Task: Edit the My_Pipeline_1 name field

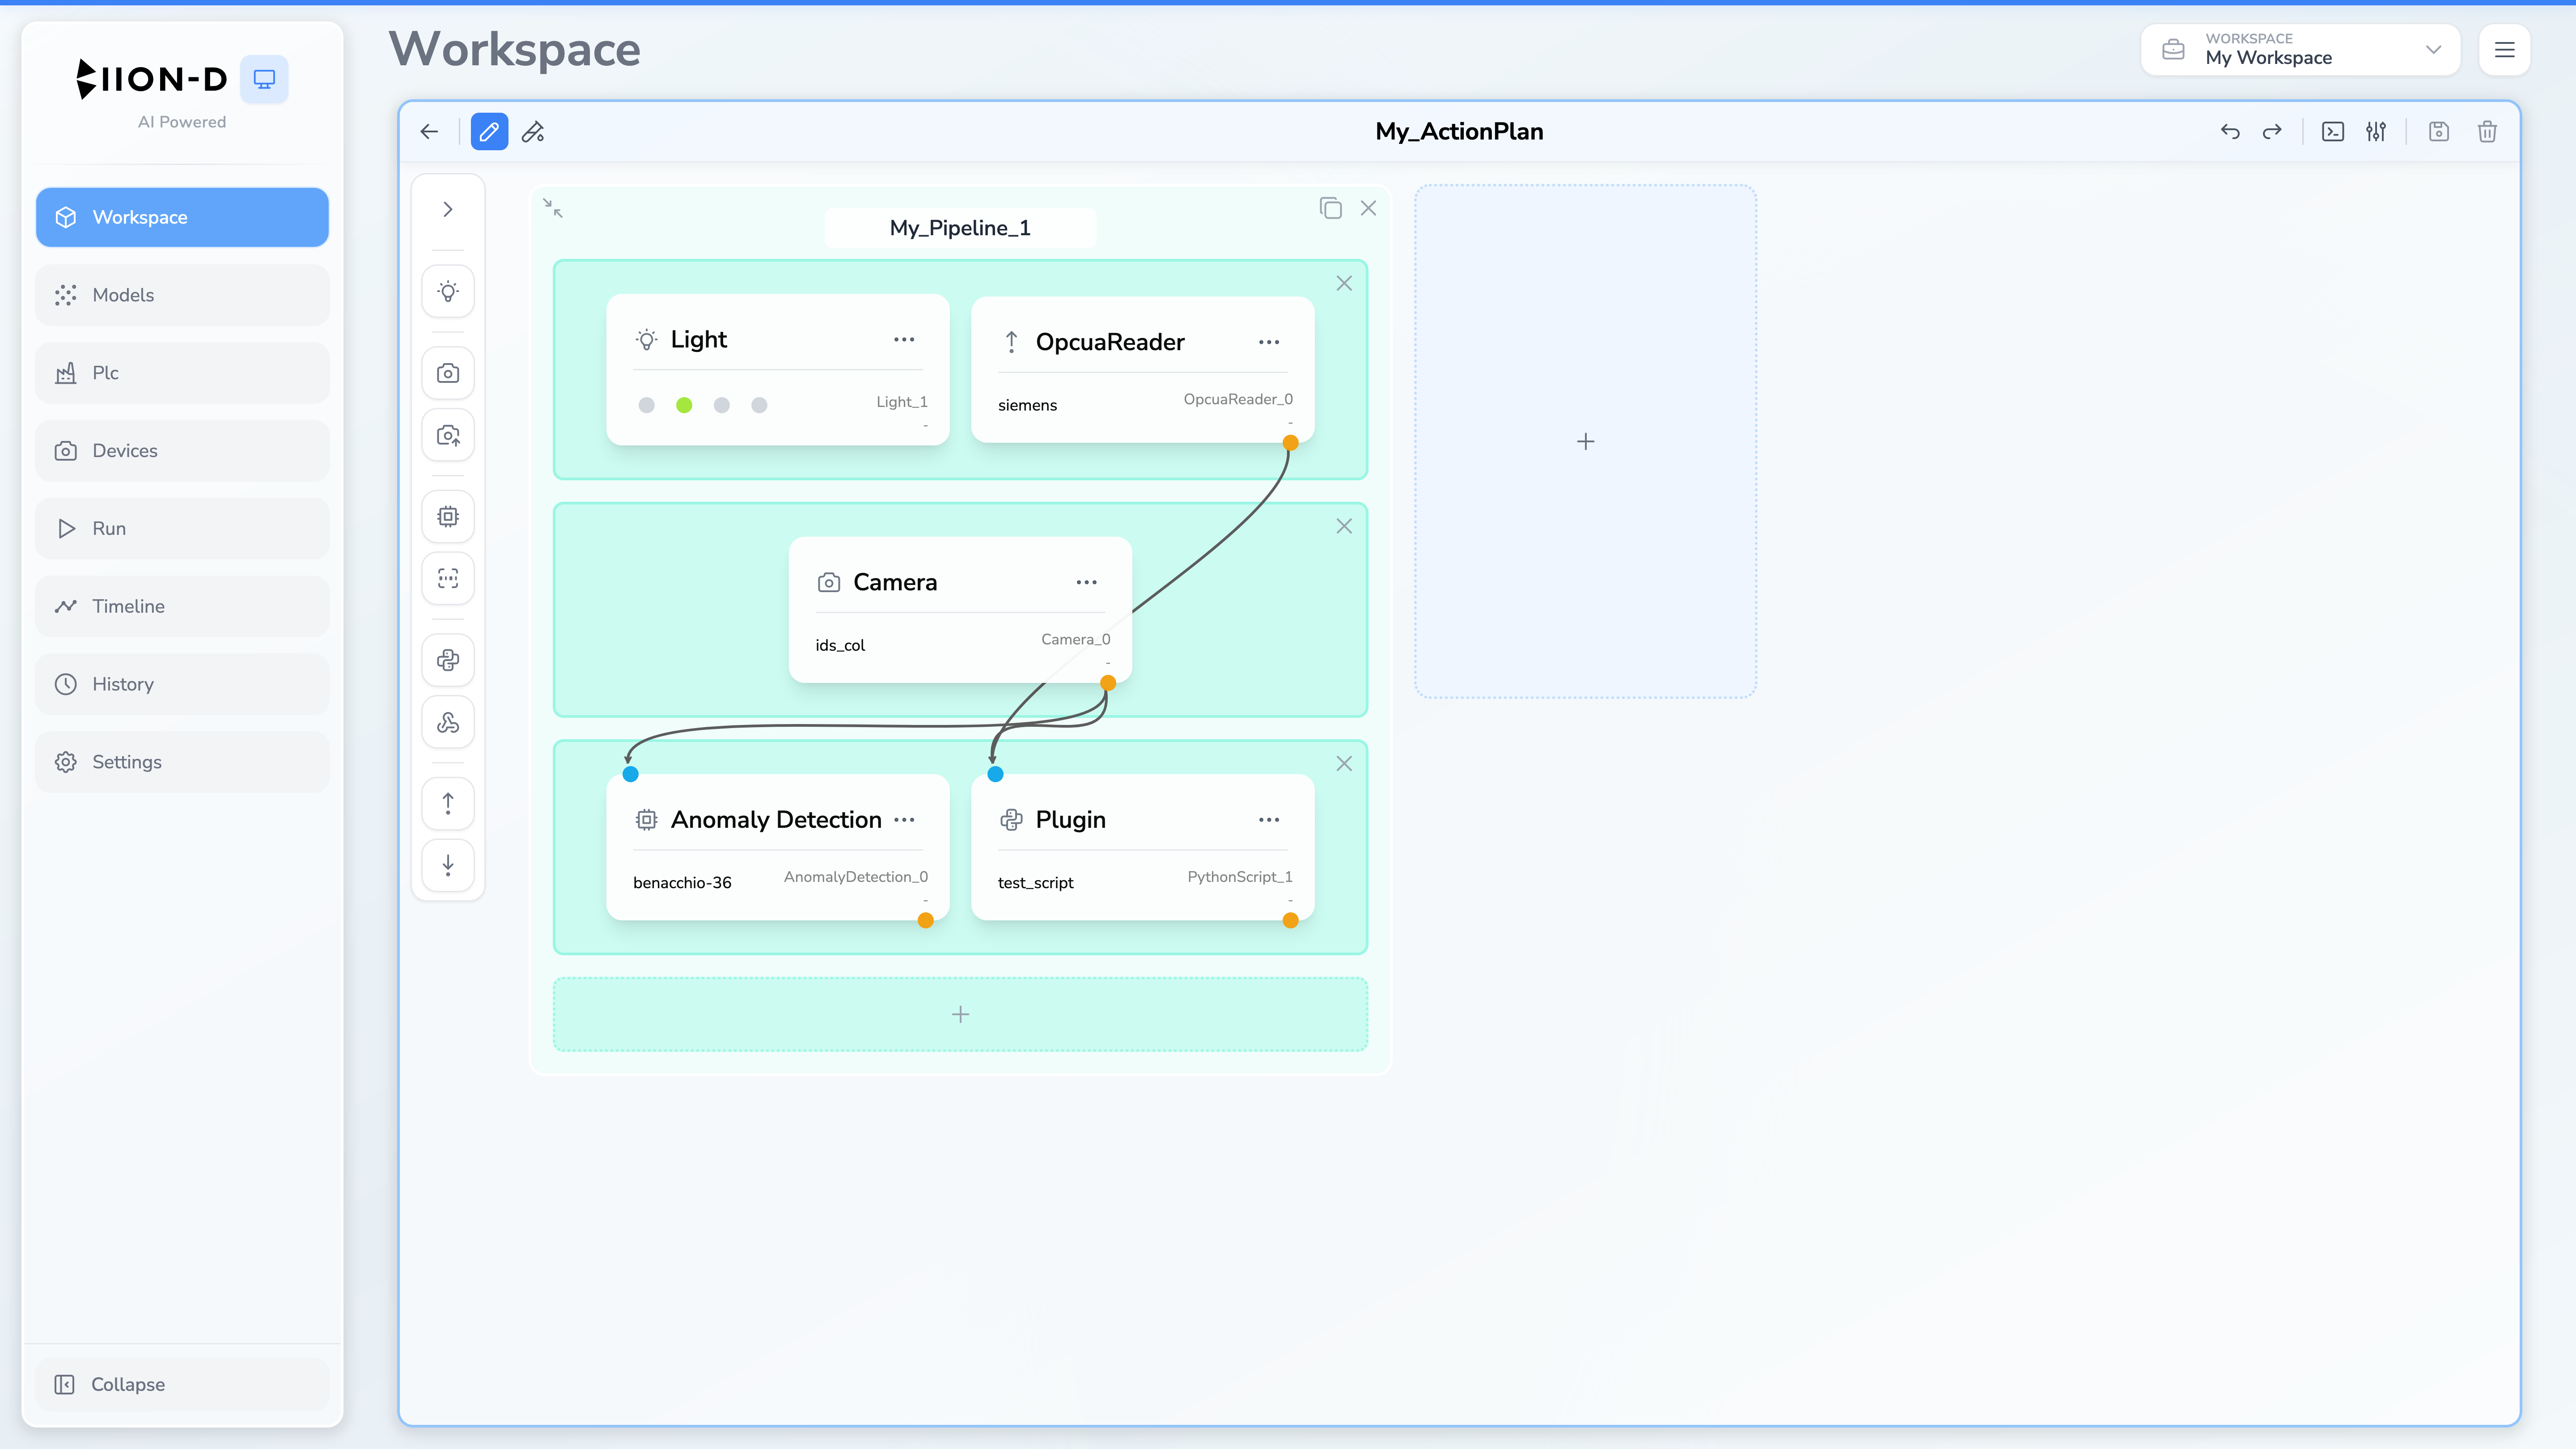Action: [x=960, y=228]
